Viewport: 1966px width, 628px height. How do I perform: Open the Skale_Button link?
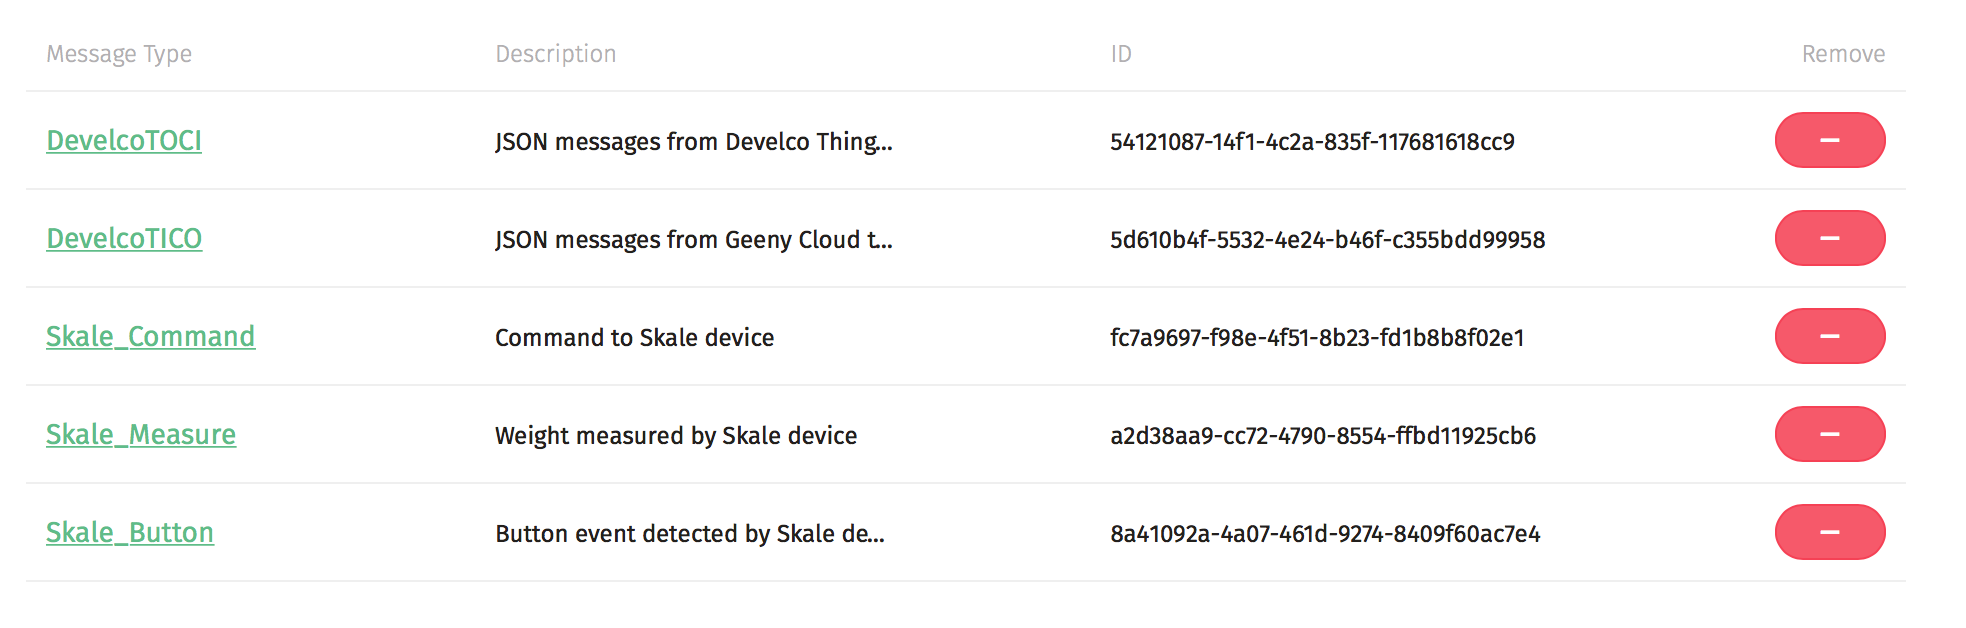click(x=130, y=533)
